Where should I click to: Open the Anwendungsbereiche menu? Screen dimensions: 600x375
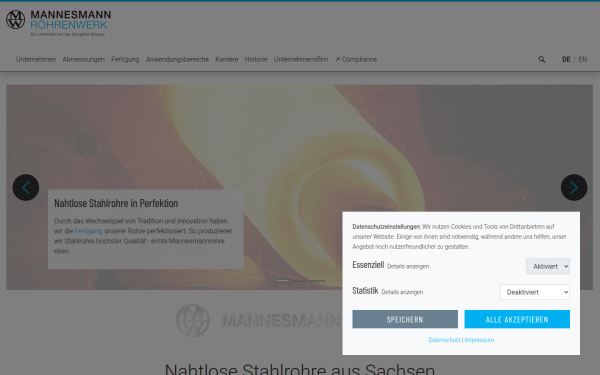pyautogui.click(x=177, y=59)
